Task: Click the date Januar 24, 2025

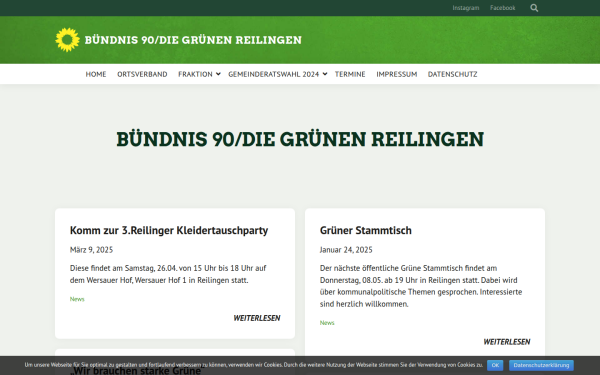Action: [x=346, y=250]
